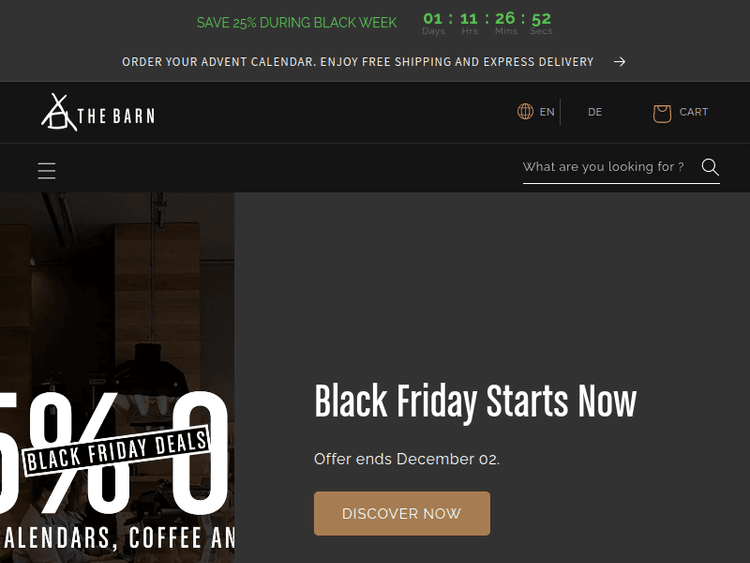The width and height of the screenshot is (750, 563).
Task: Click the CART label
Action: pos(694,112)
